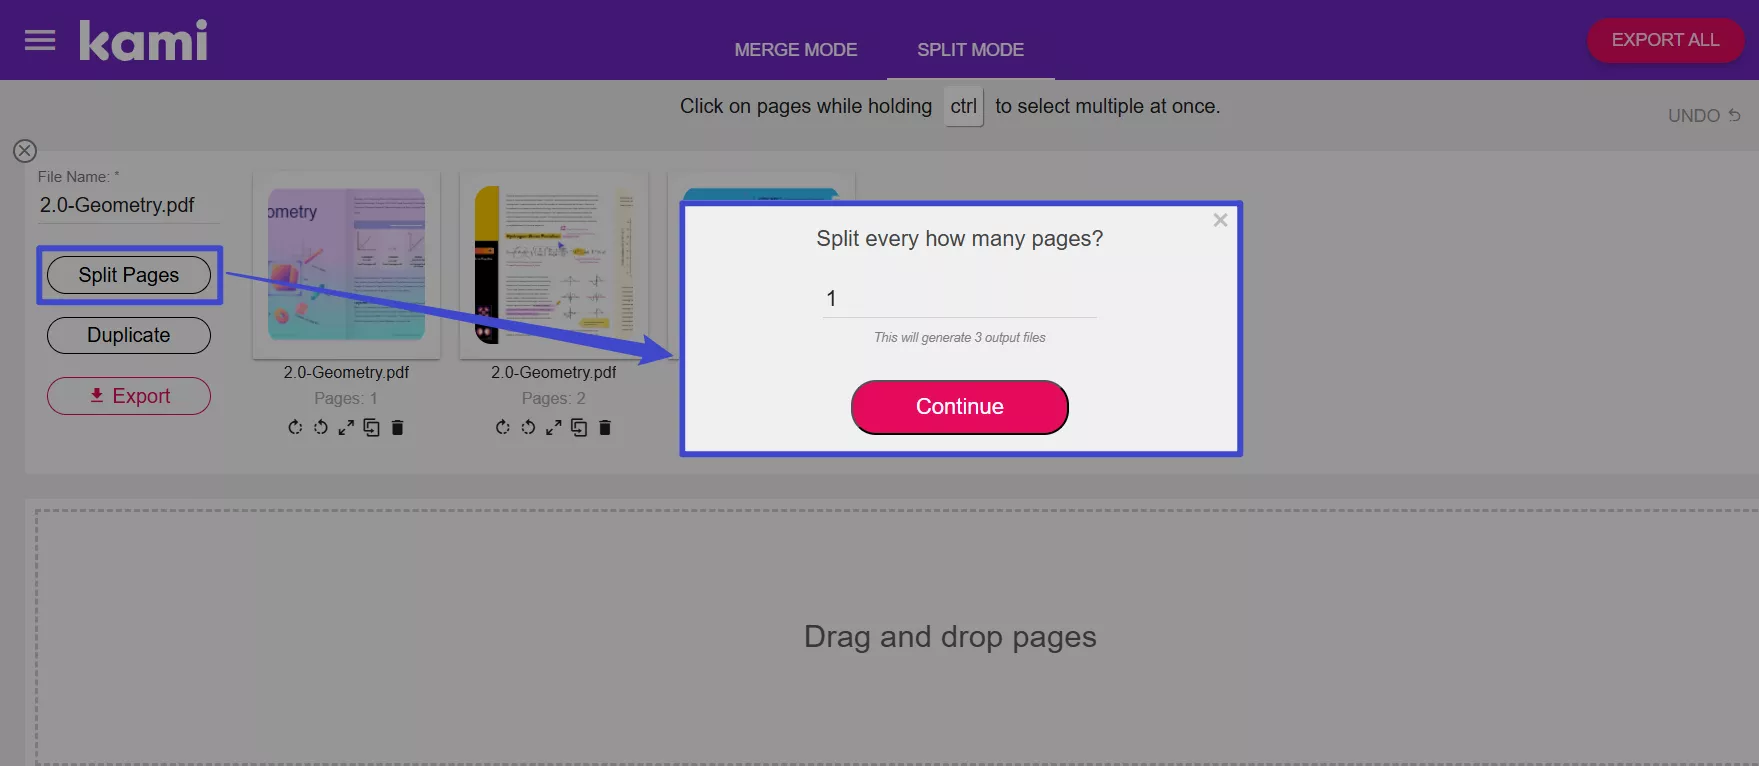Select the page 2 thumbnail
The width and height of the screenshot is (1759, 766).
554,265
